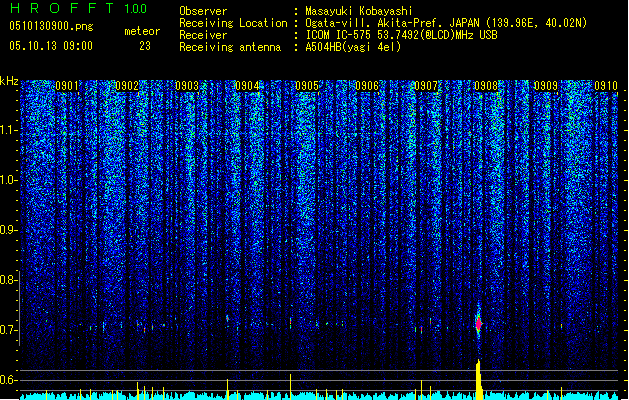Click the 0907 time marker
629x400 pixels.
426,86
